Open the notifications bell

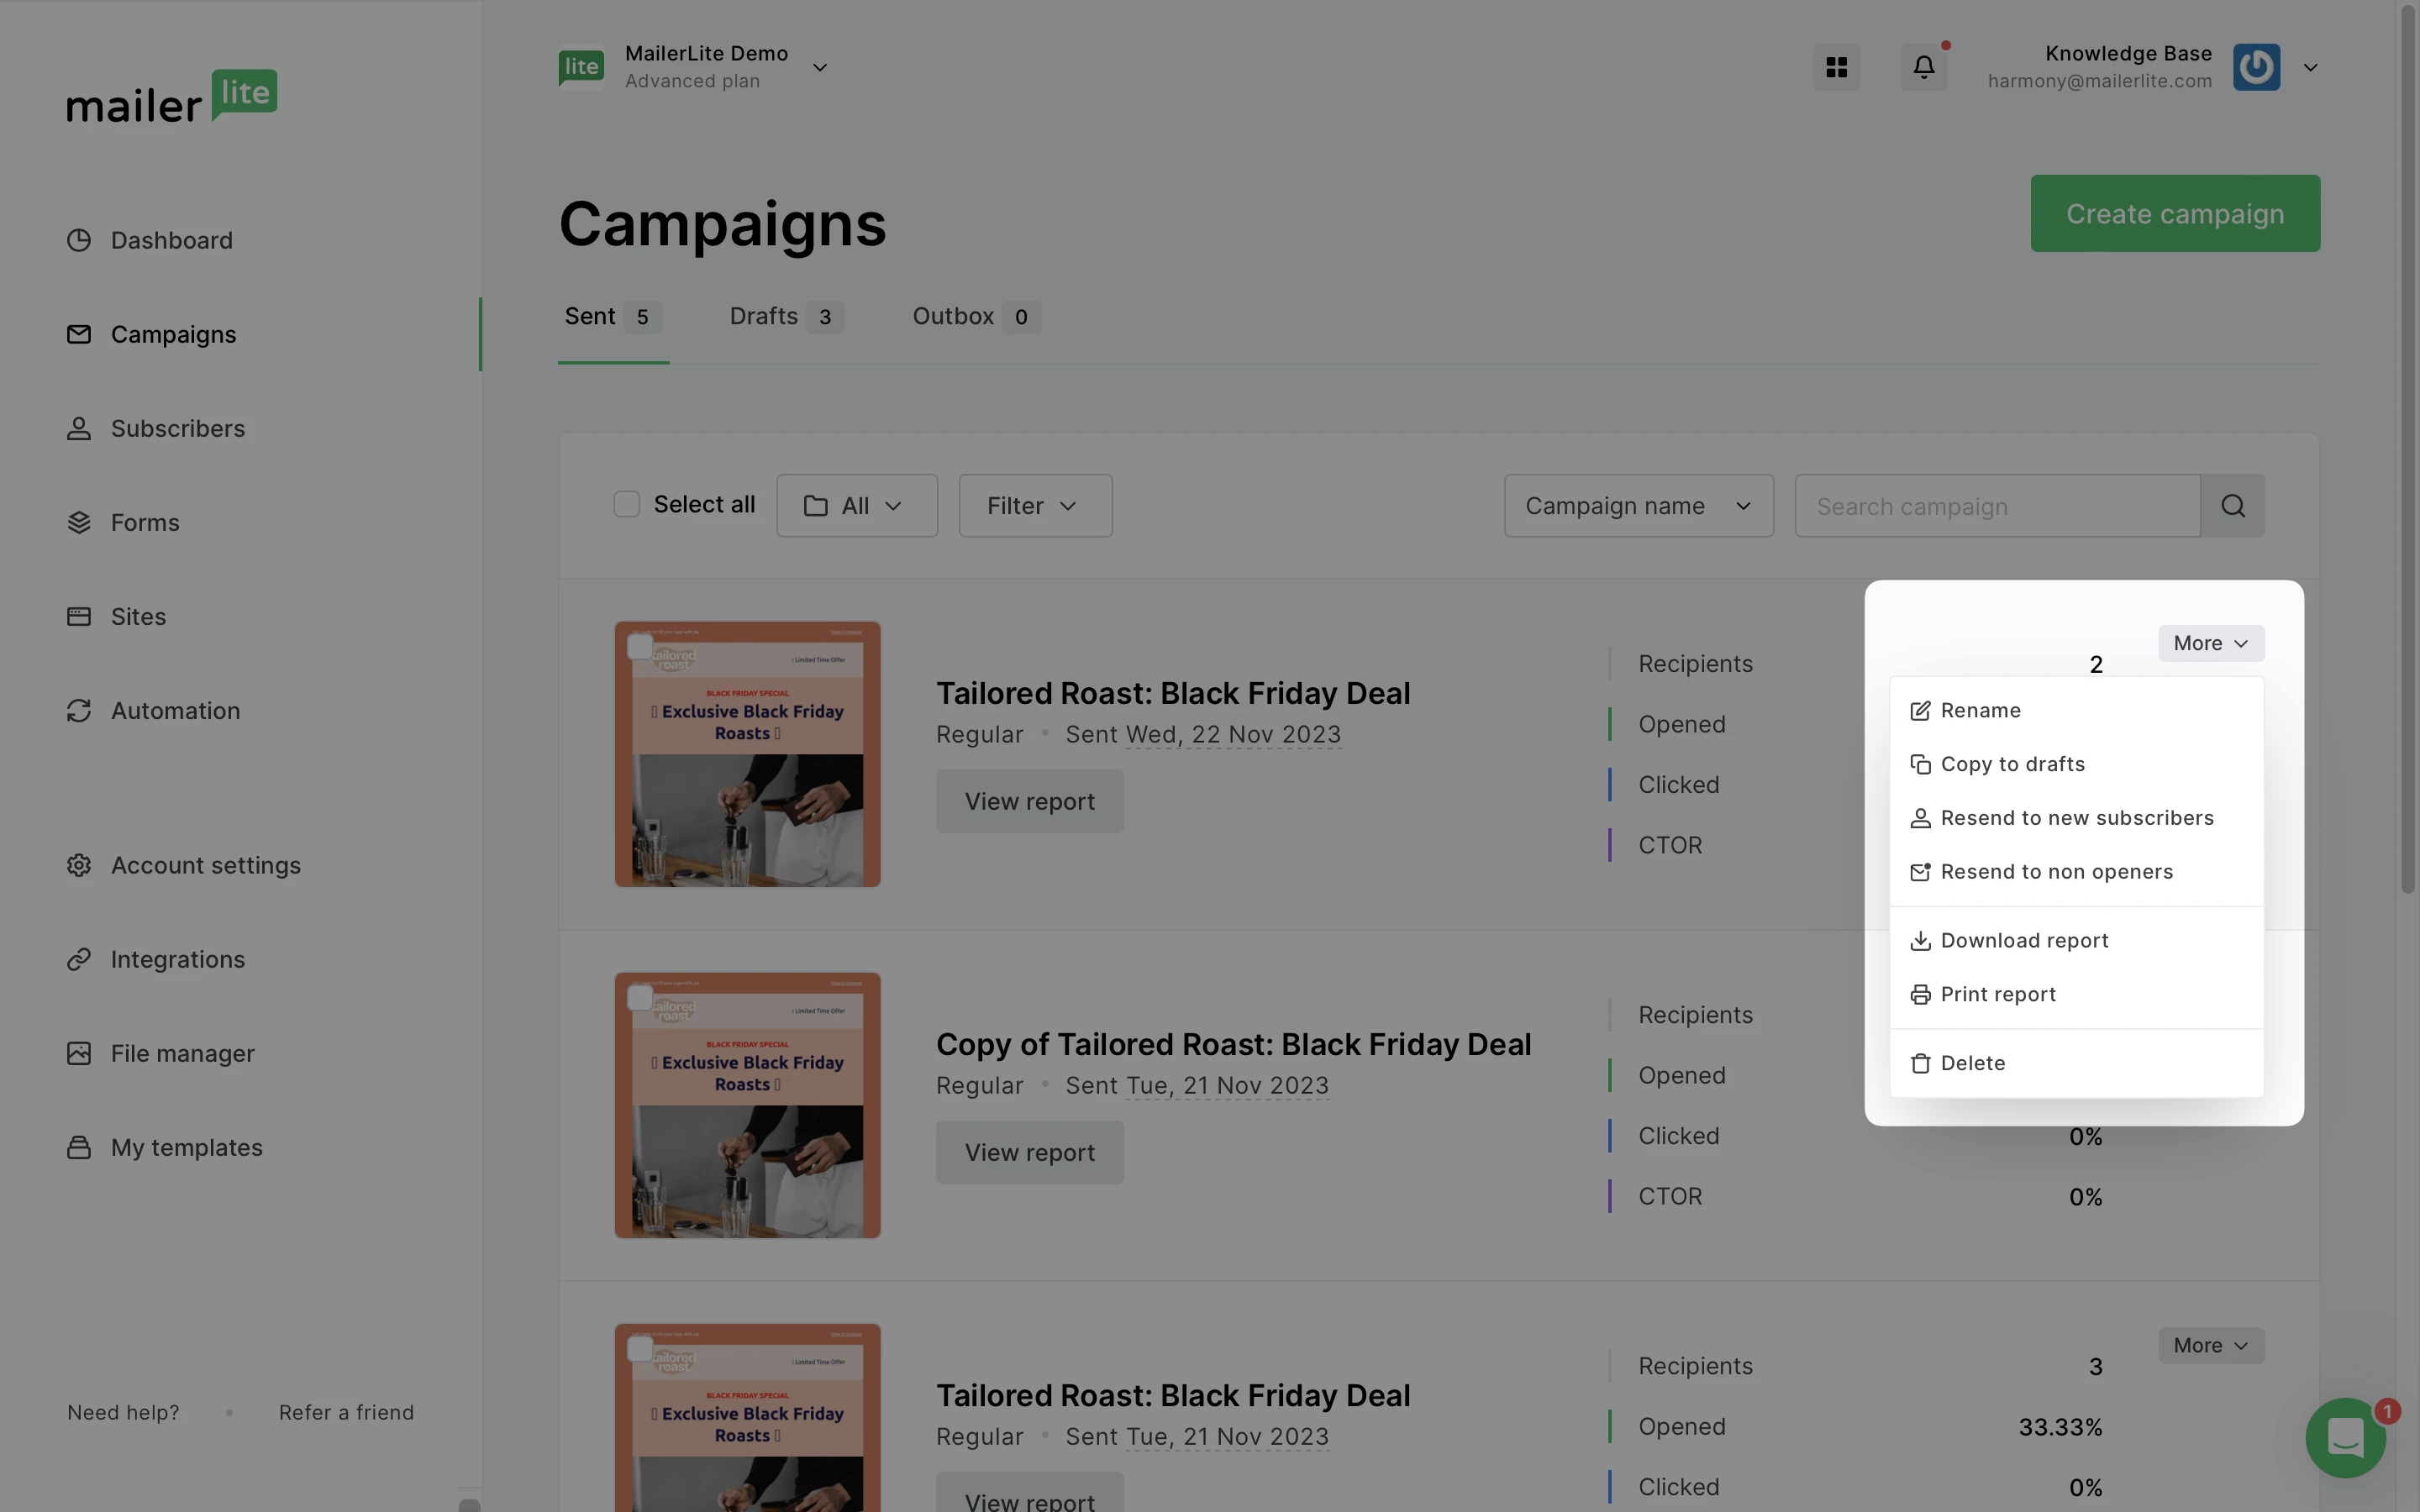(1923, 67)
